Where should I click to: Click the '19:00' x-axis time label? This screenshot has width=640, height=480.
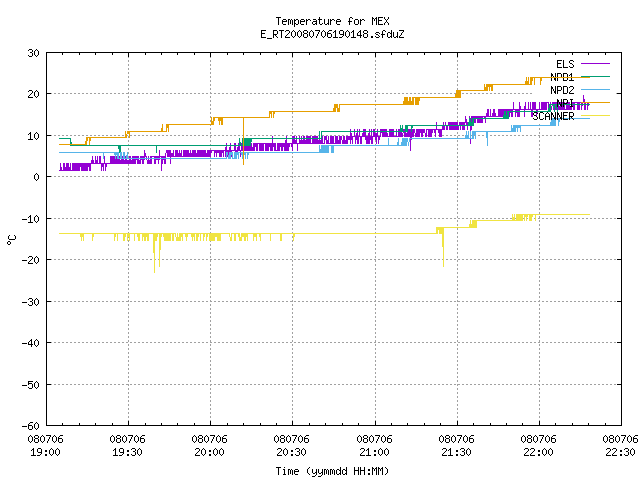pos(45,452)
